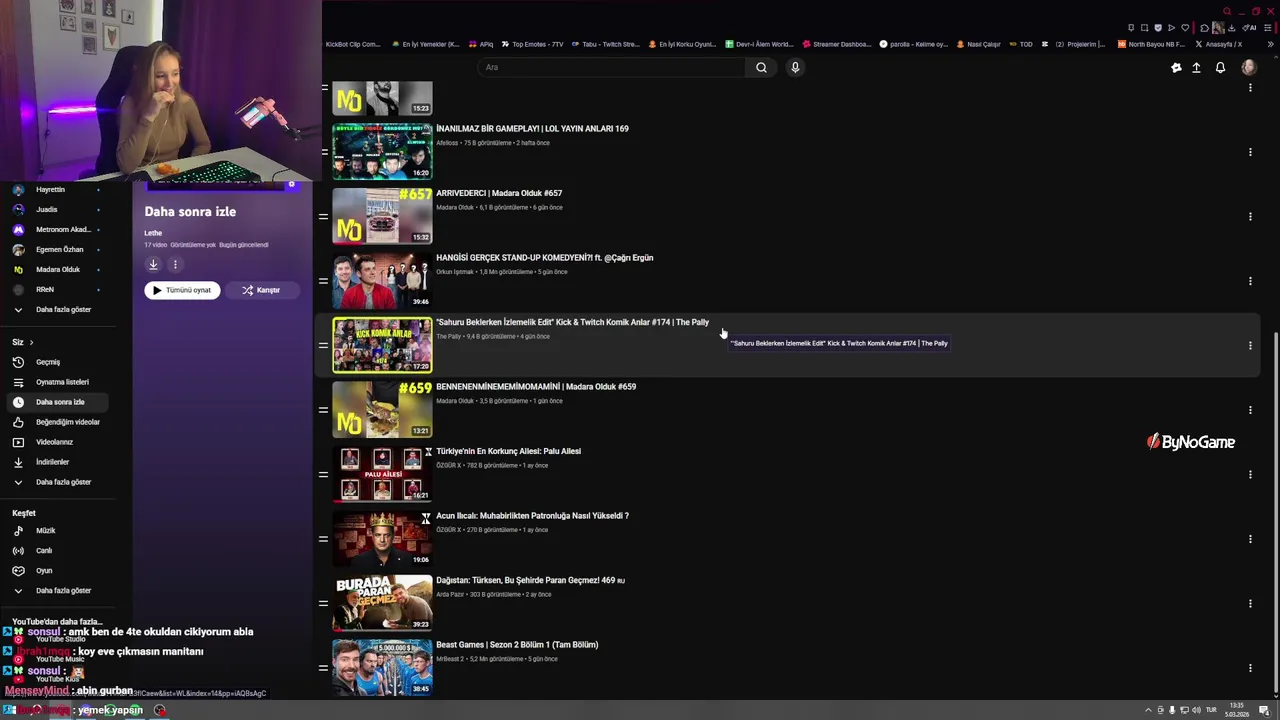The image size is (1280, 720).
Task: Open options menu for Beast Games video
Action: pyautogui.click(x=1250, y=668)
